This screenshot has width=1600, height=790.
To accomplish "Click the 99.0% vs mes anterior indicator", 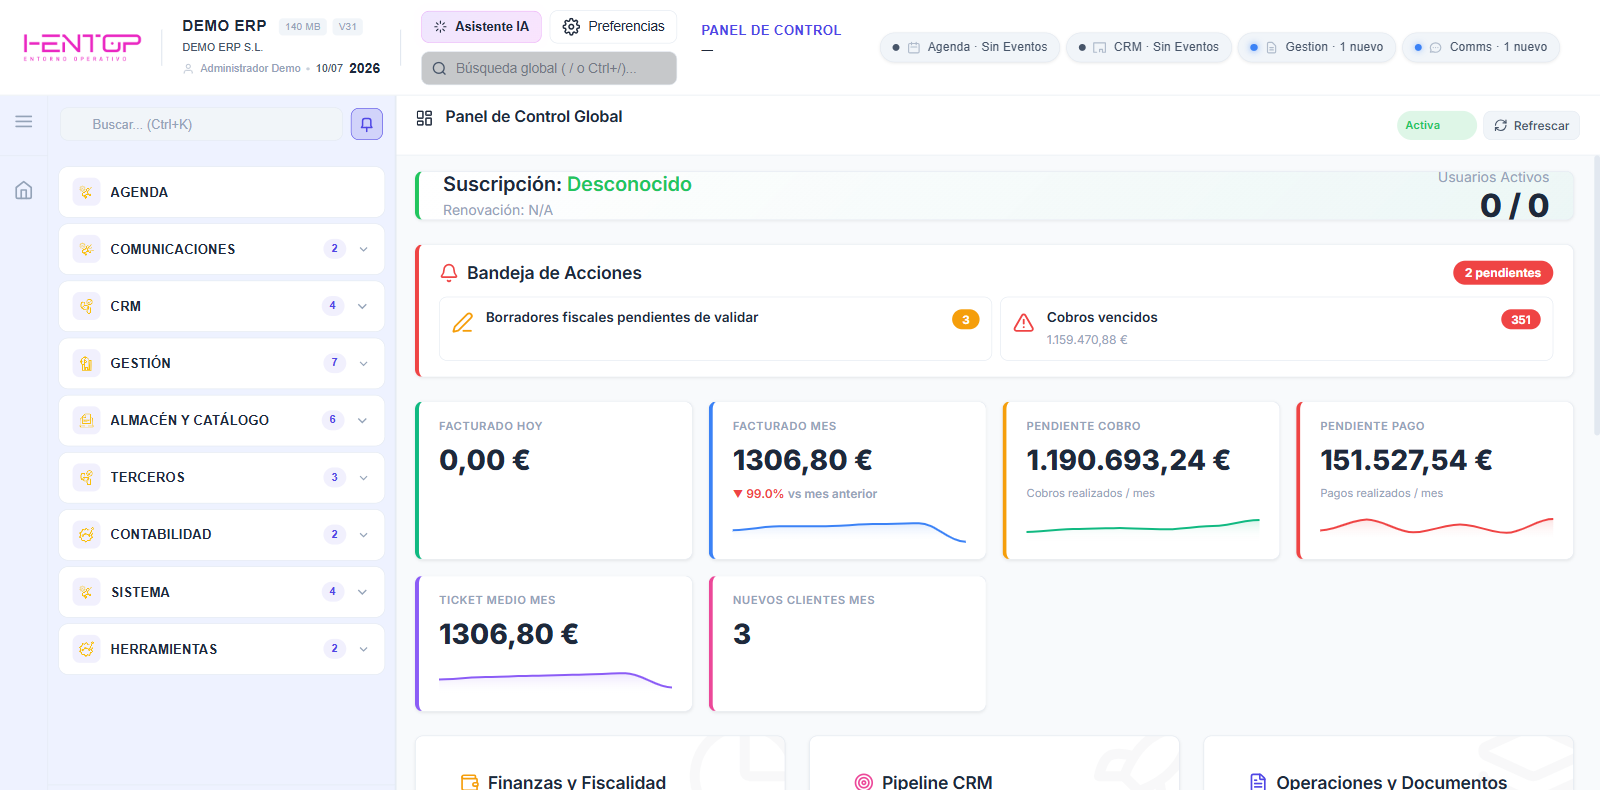I will coord(805,494).
